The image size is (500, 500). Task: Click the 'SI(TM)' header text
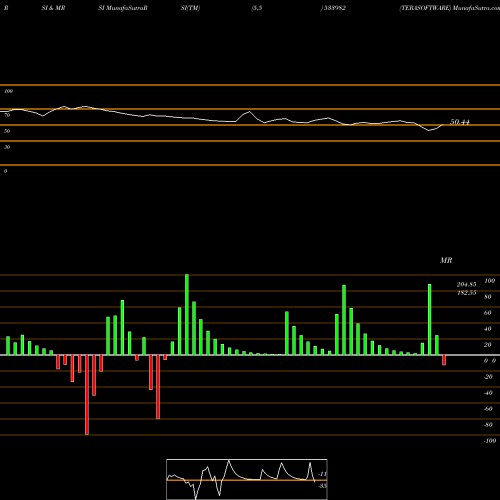tap(190, 8)
